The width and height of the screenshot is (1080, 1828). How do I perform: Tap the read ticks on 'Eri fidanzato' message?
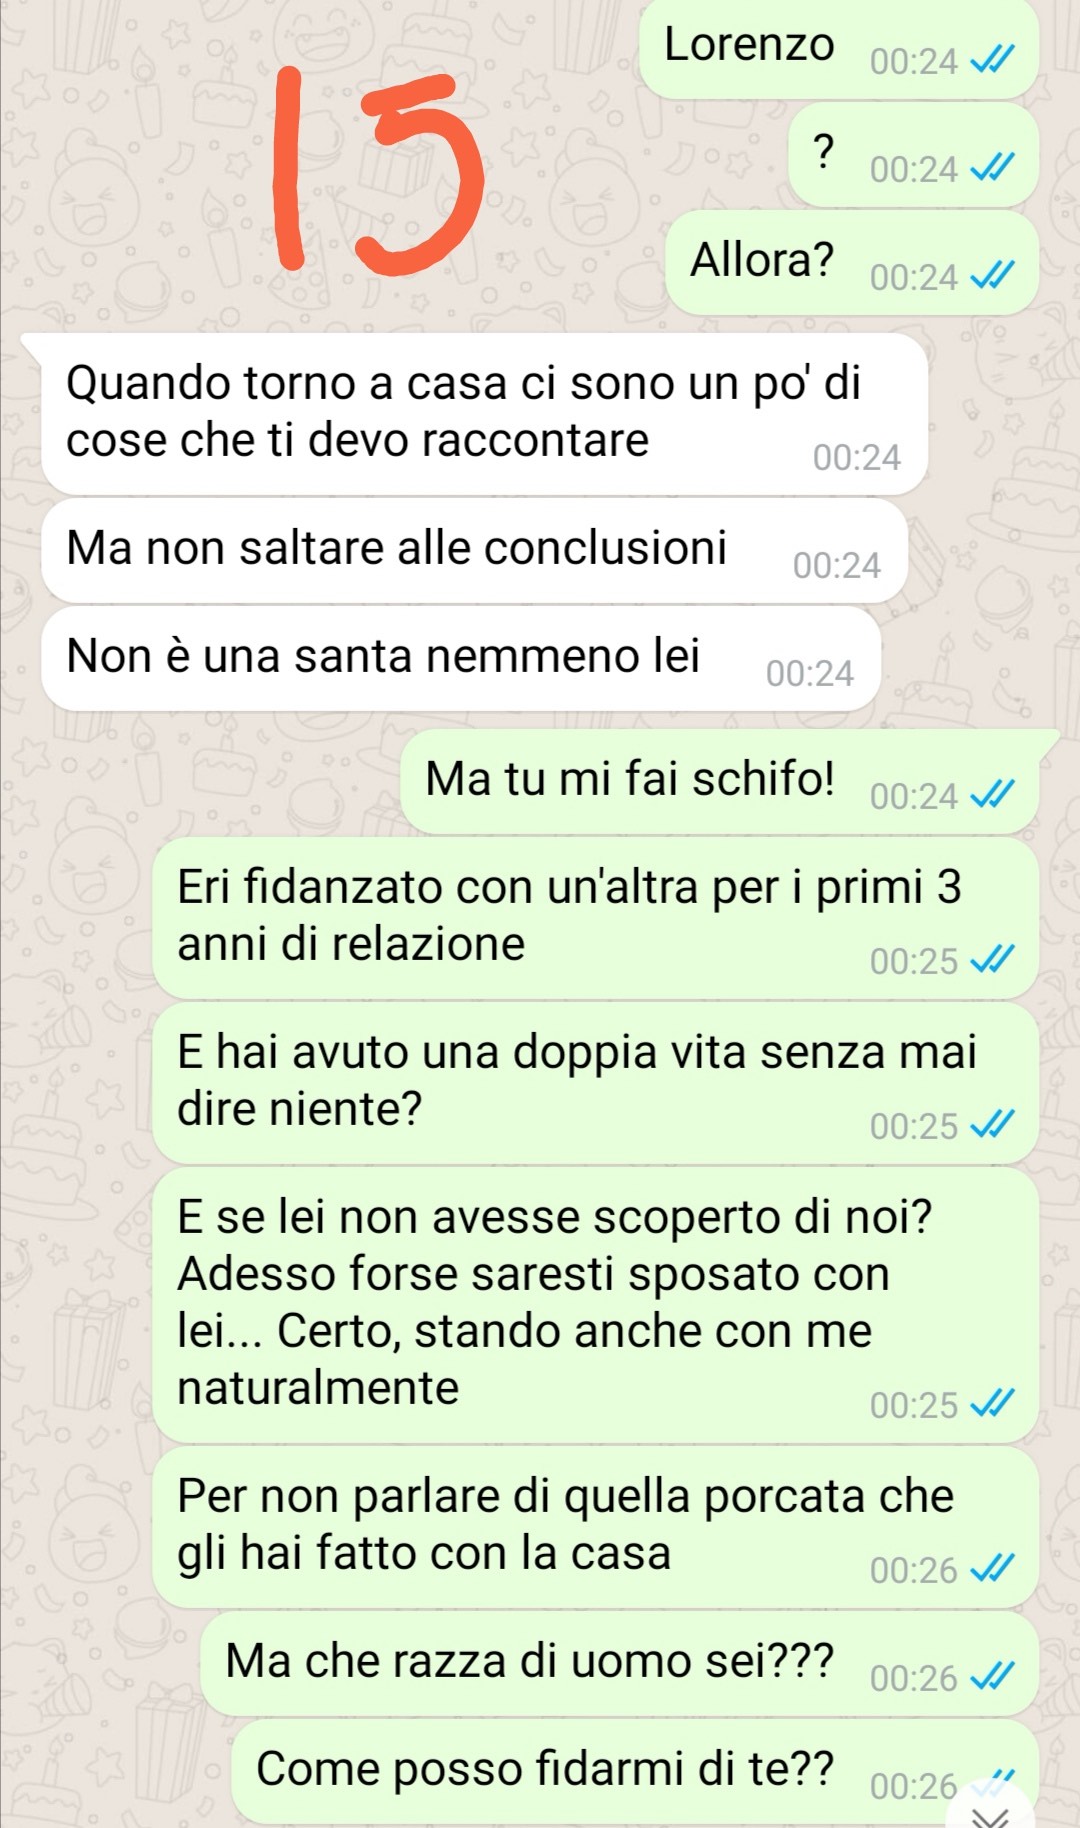coord(992,960)
